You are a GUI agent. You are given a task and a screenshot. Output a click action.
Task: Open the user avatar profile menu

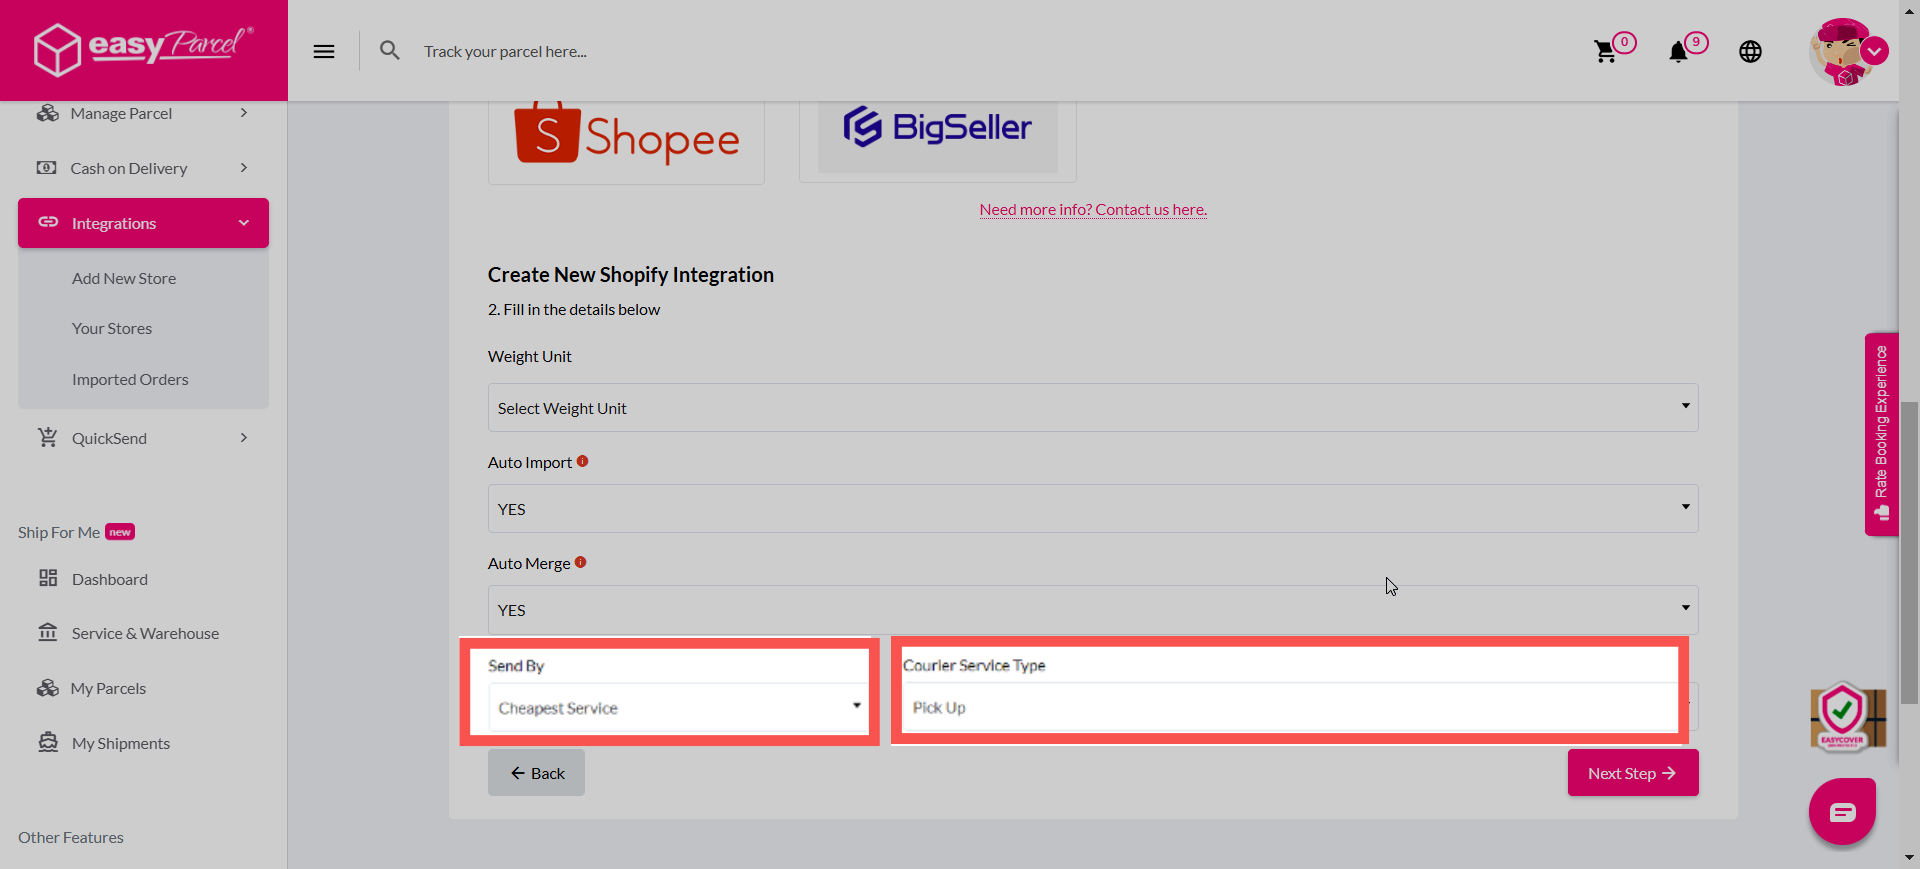[x=1847, y=51]
